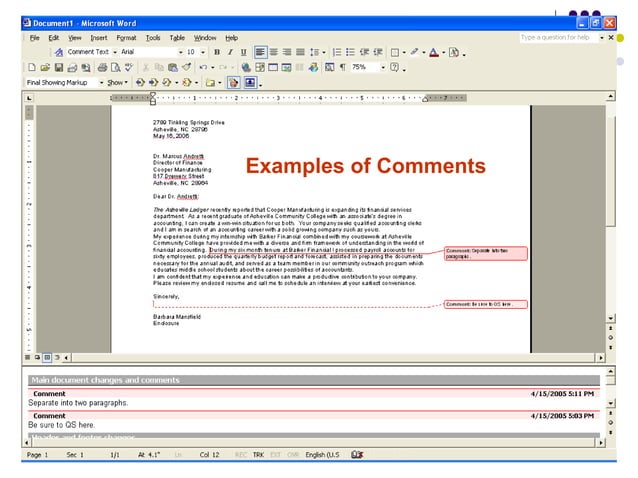Toggle bold formatting in the toolbar
This screenshot has height=478, width=638.
(217, 52)
